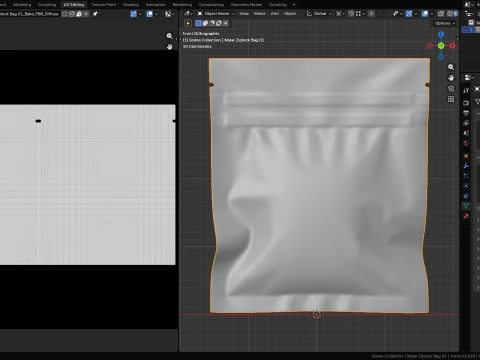480x360 pixels.
Task: Open the pivot point dropdown
Action: point(340,14)
